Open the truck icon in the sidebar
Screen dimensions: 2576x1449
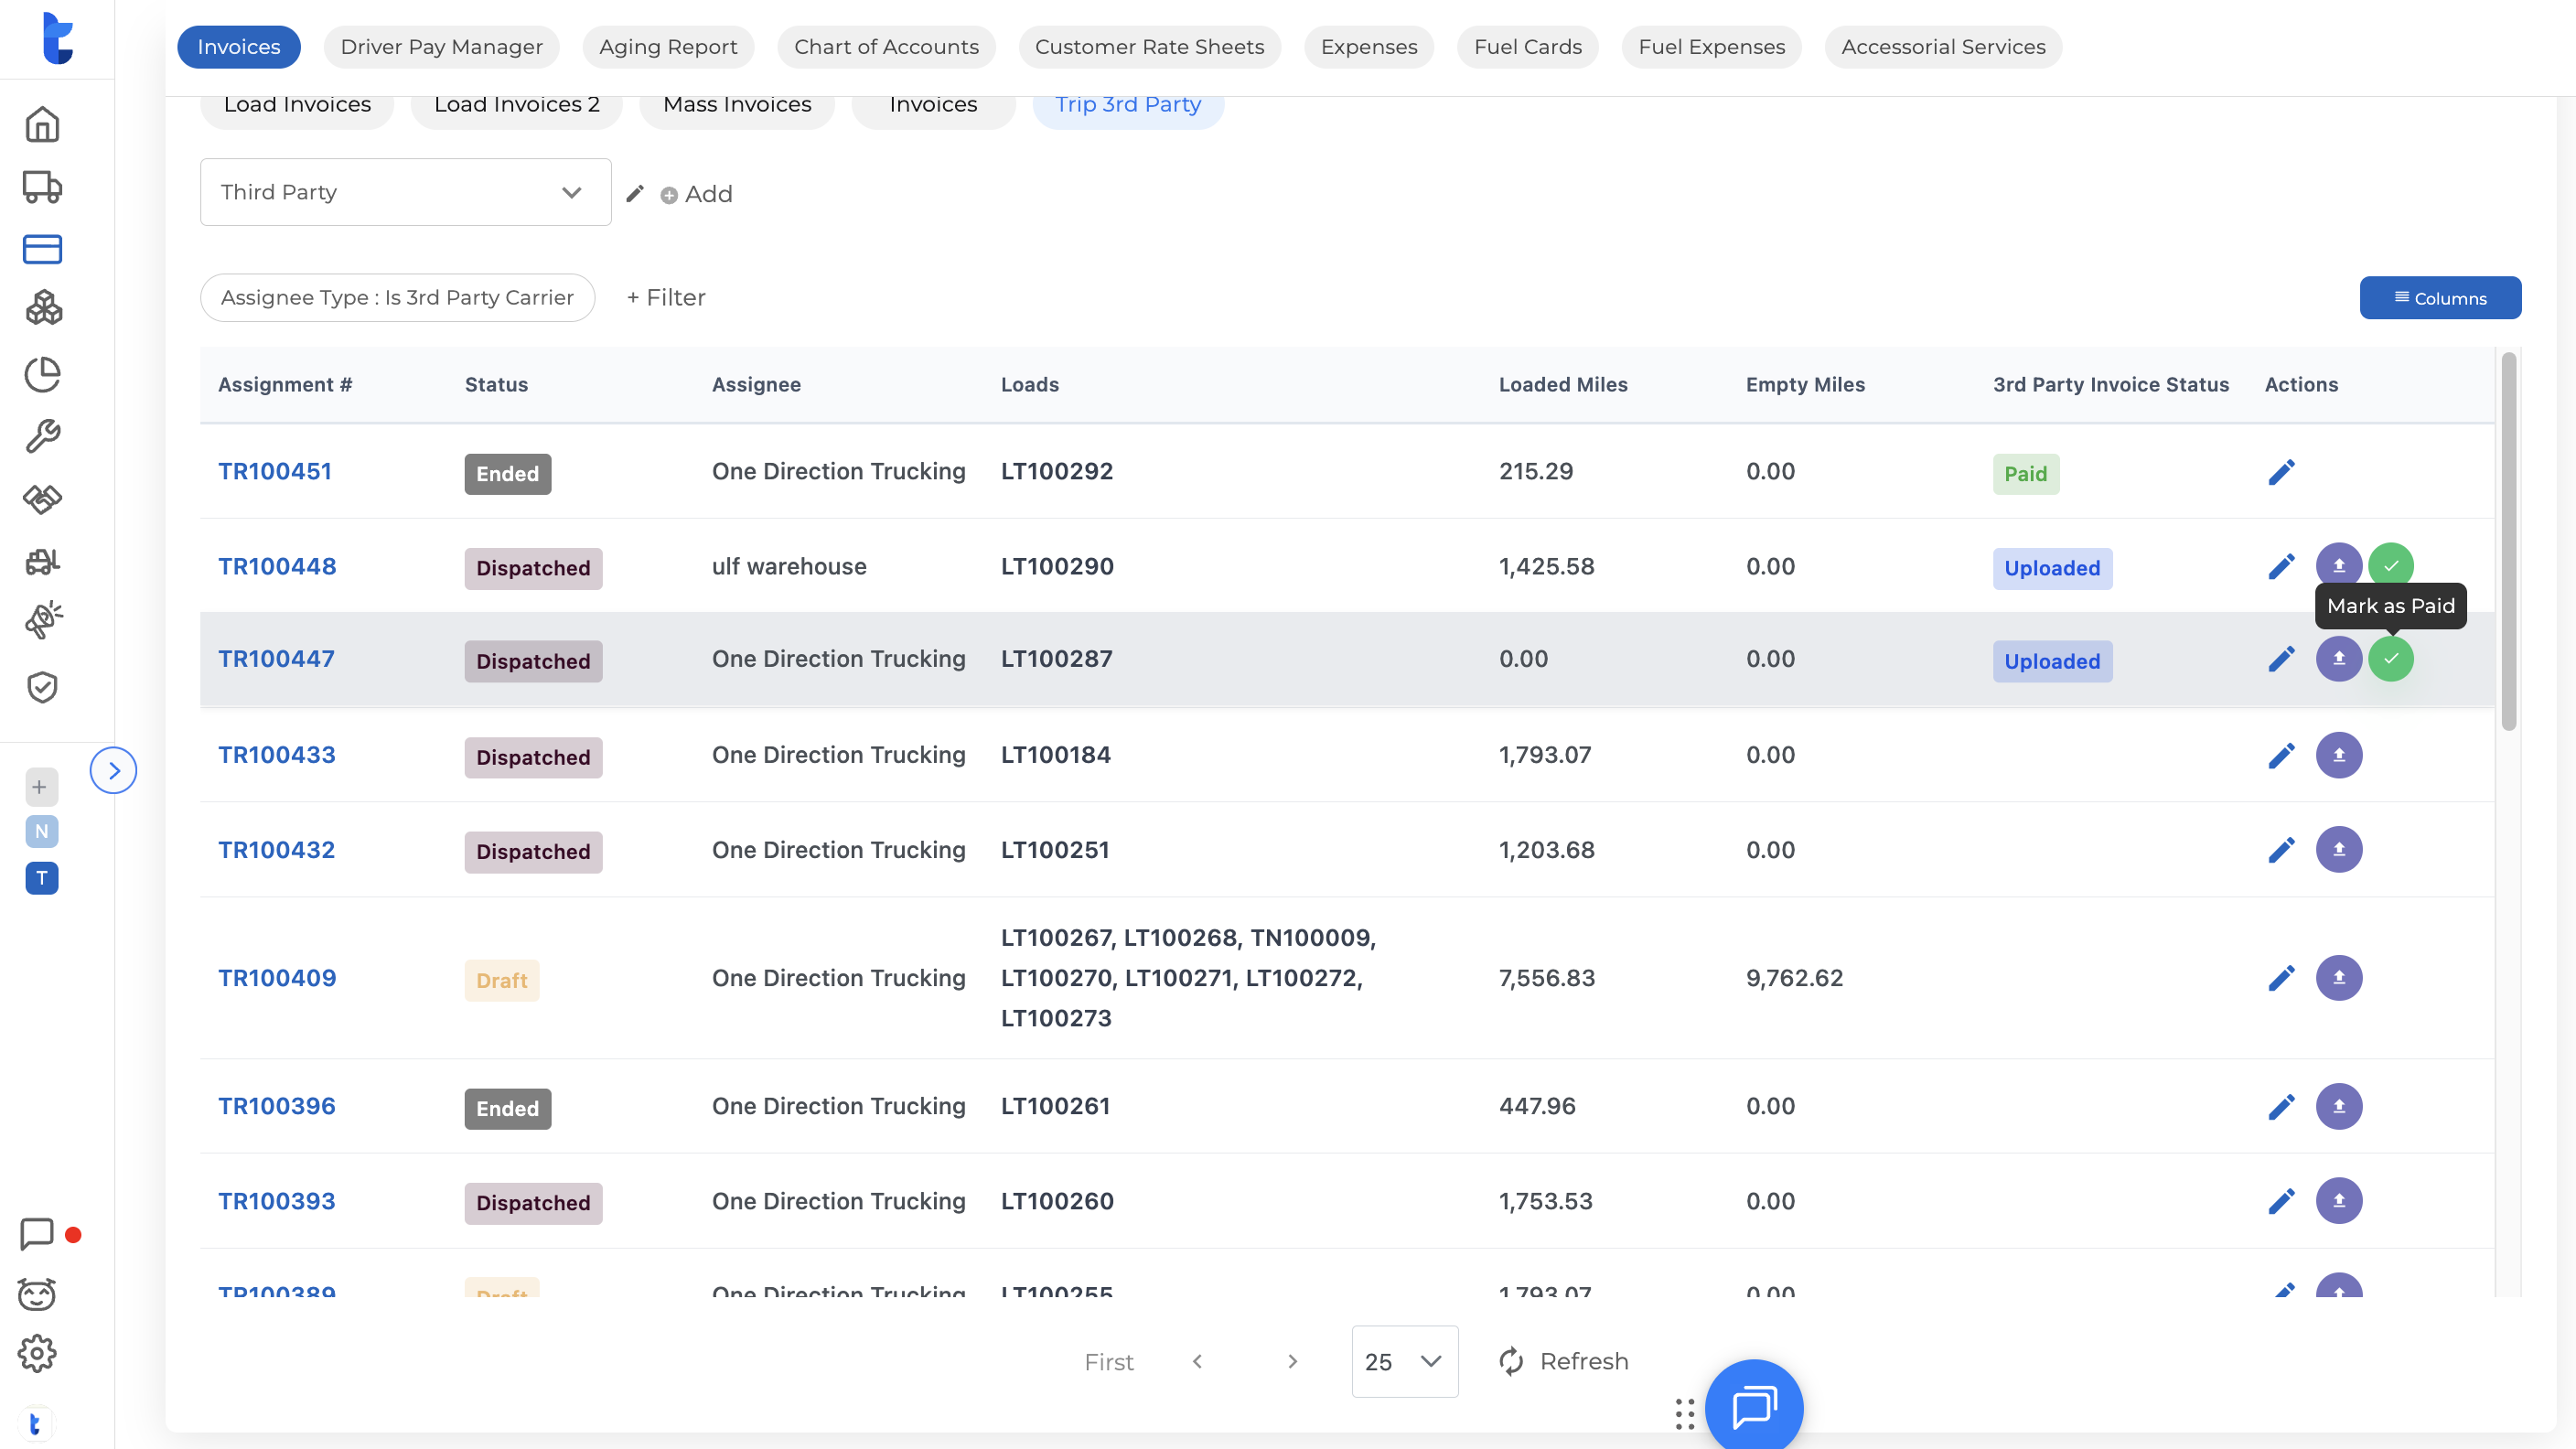42,187
